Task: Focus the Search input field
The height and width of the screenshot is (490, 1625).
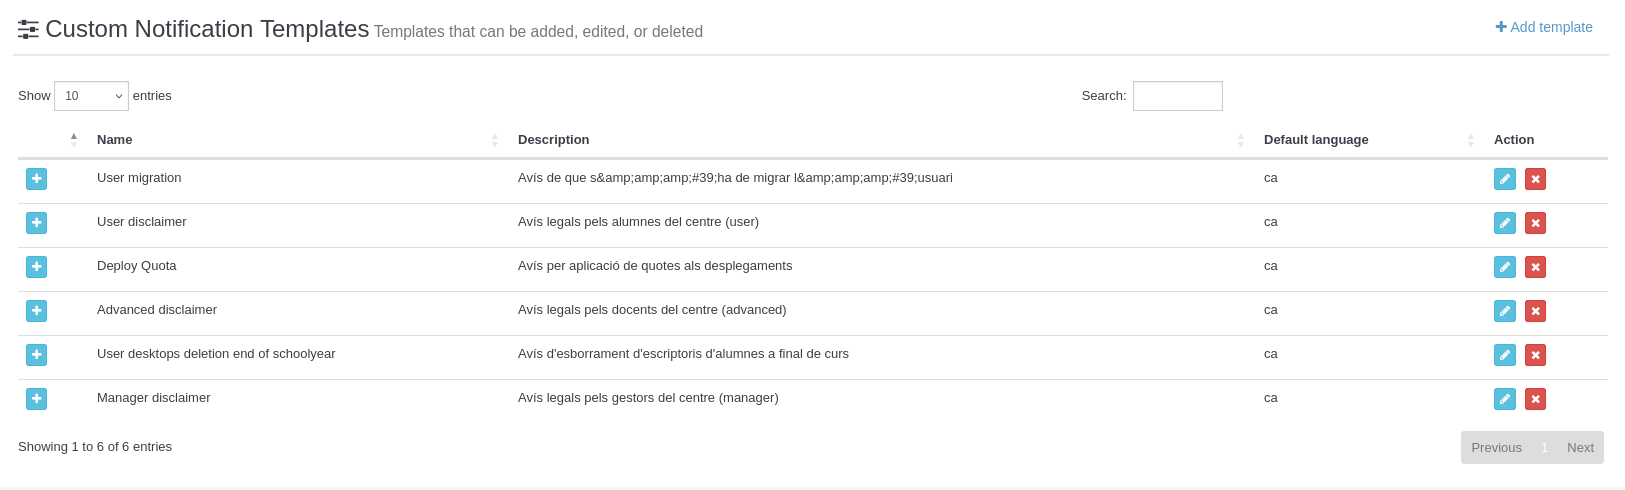Action: [1177, 96]
